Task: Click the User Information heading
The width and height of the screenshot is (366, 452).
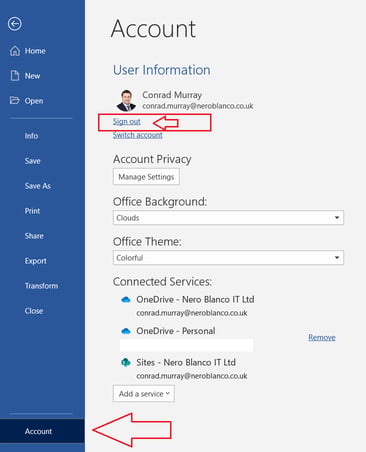Action: [x=162, y=70]
